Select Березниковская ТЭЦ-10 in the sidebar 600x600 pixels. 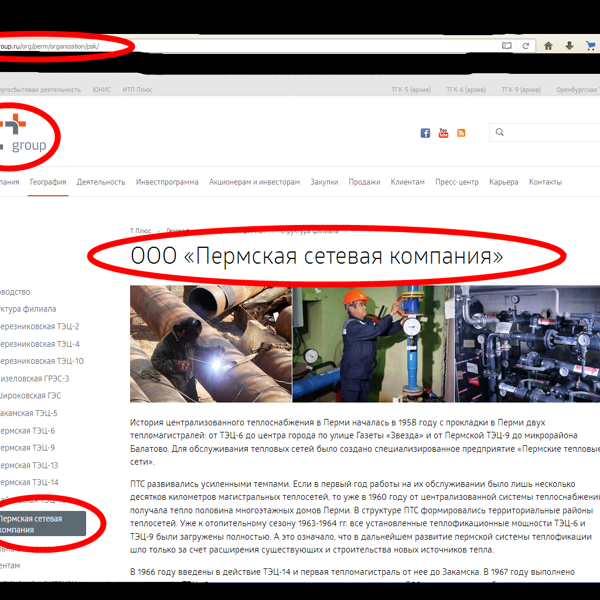(42, 361)
